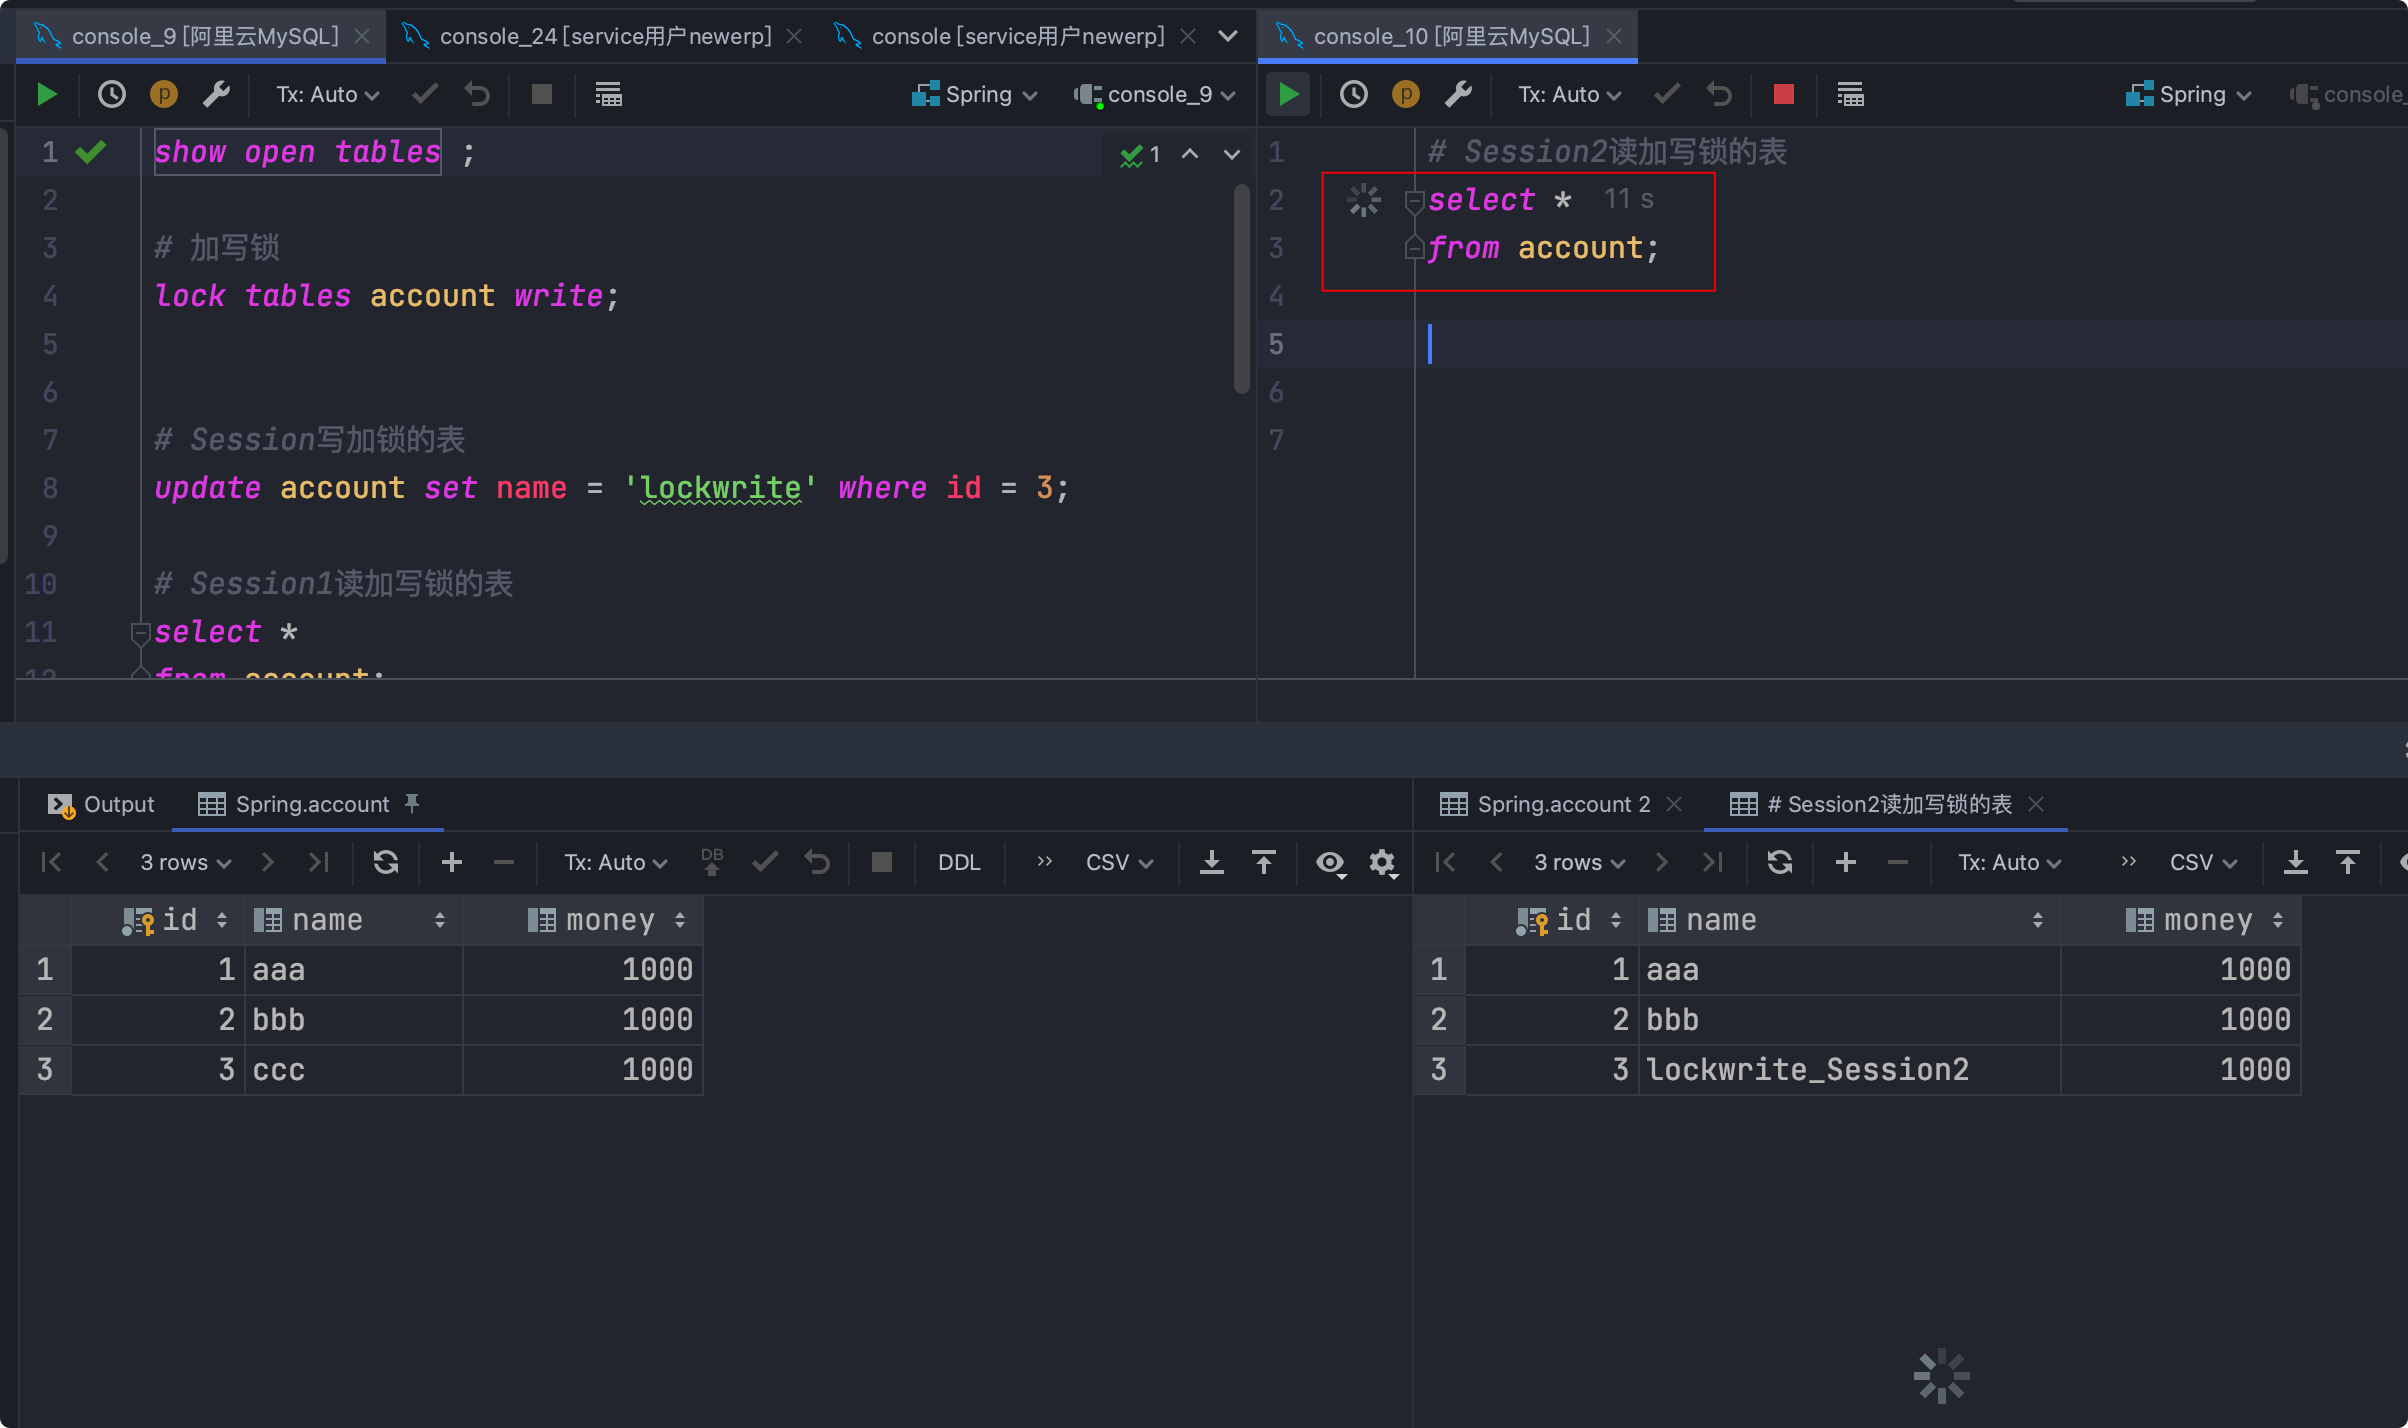Image resolution: width=2408 pixels, height=1428 pixels.
Task: Open gear settings in the left result toolbar
Action: click(x=1382, y=862)
